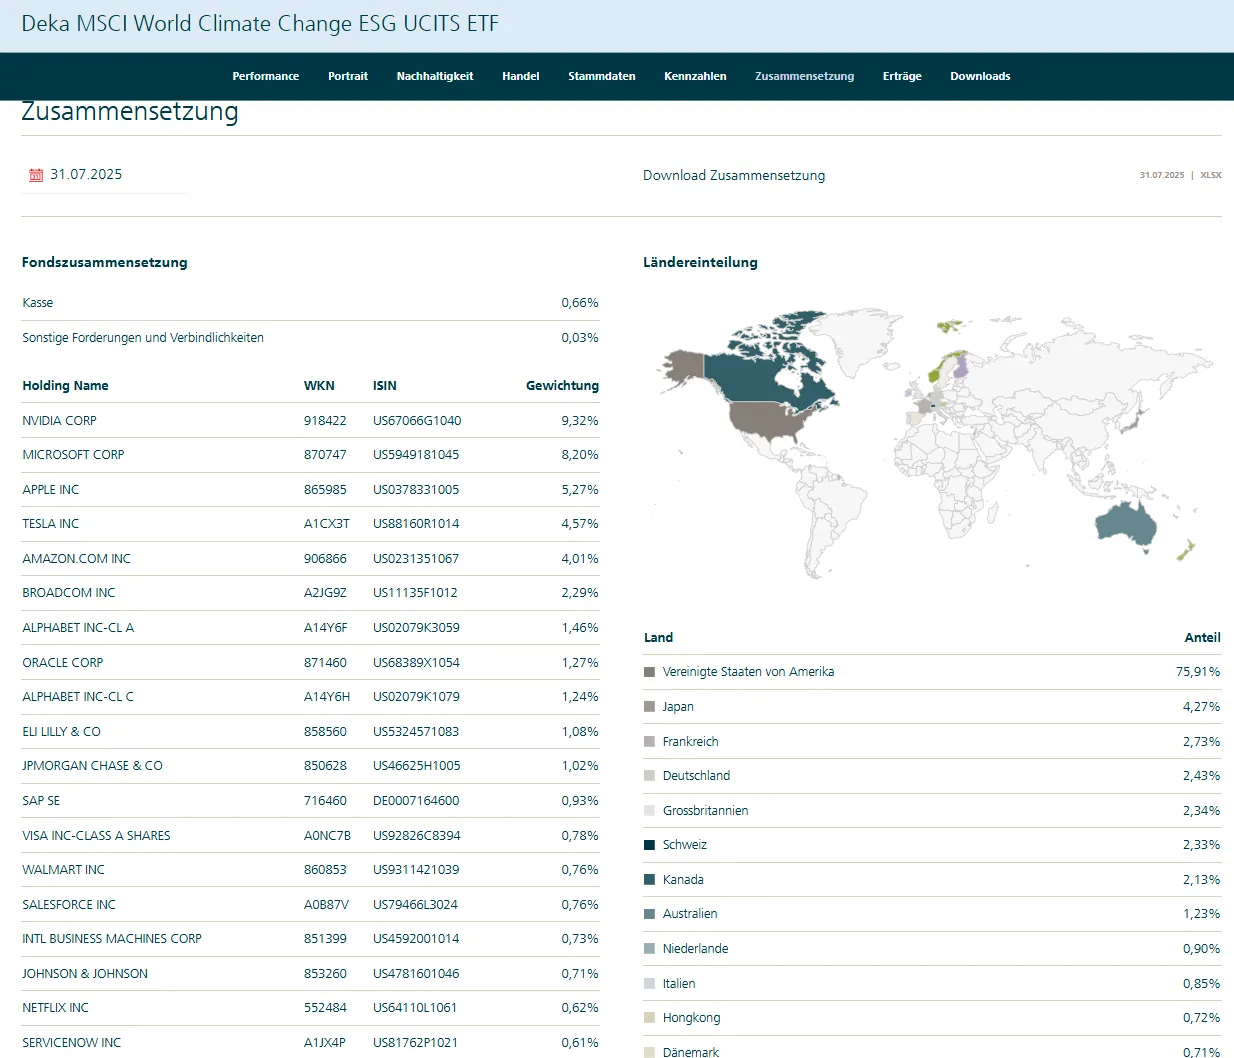Click the Schweiz legend color swatch
This screenshot has height=1058, width=1234.
pos(650,845)
